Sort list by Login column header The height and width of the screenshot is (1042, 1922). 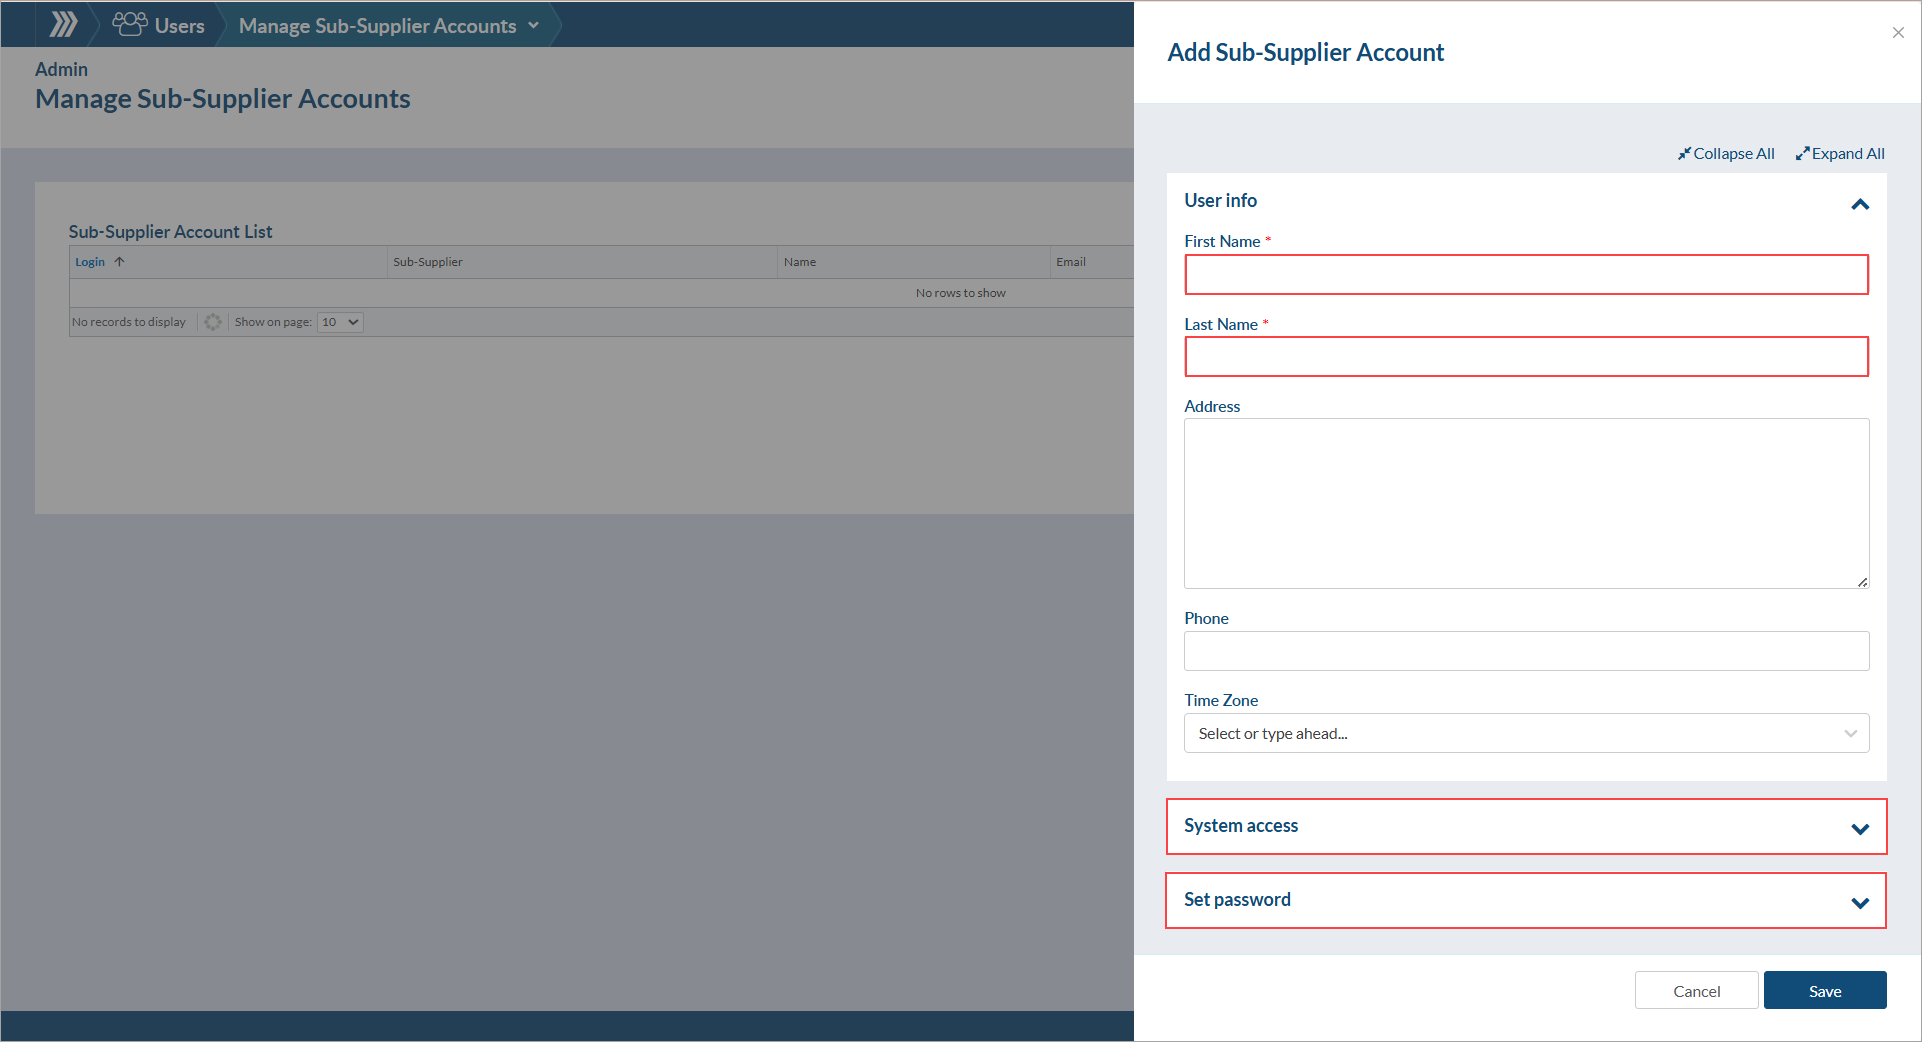(x=90, y=262)
